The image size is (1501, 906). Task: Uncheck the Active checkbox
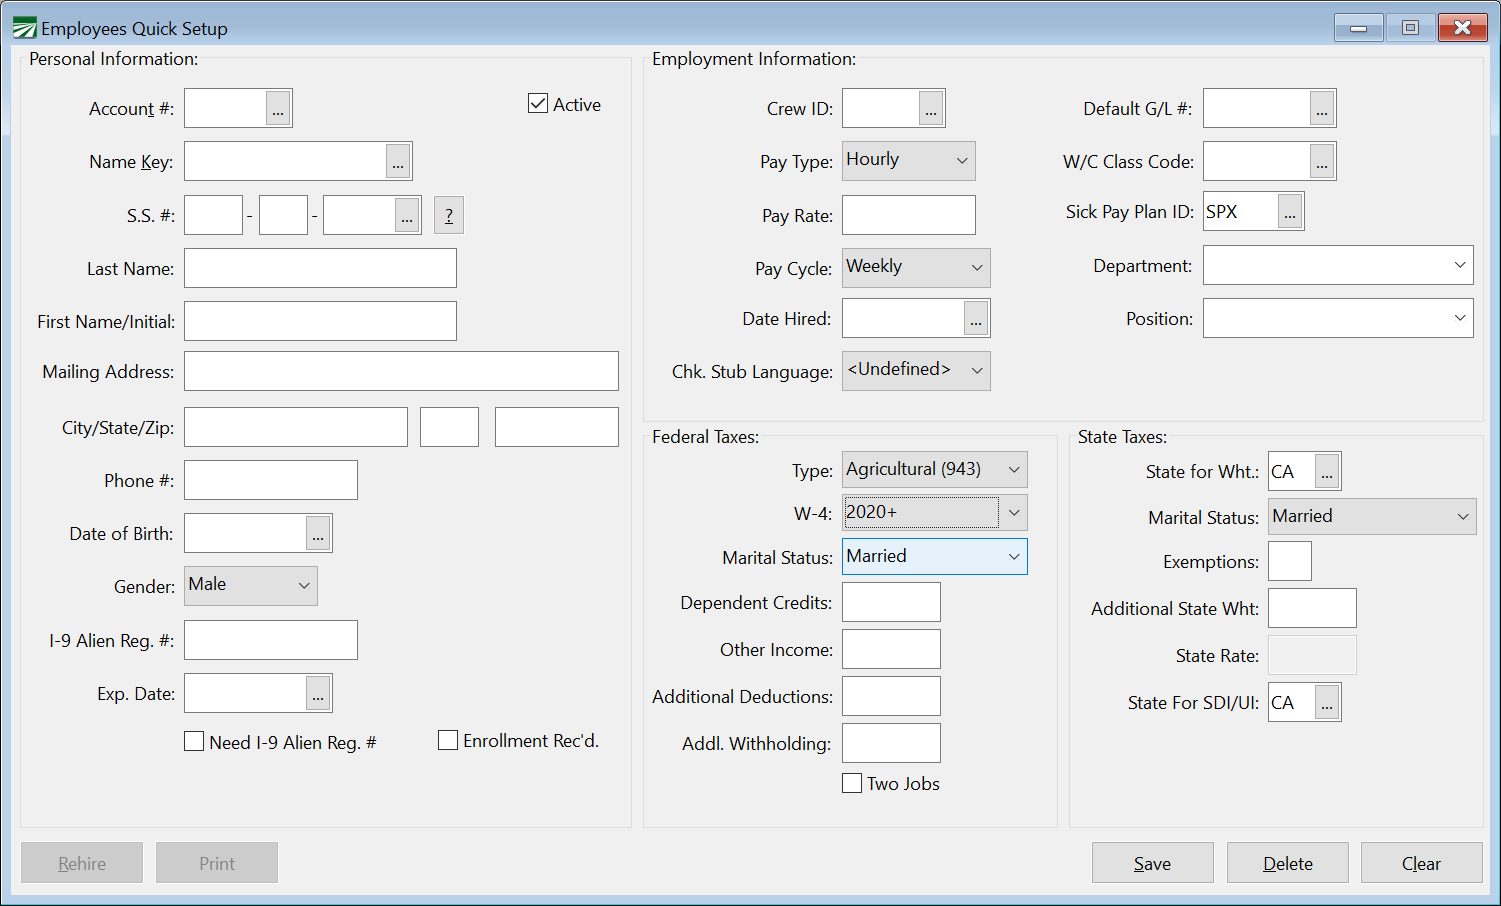coord(538,103)
